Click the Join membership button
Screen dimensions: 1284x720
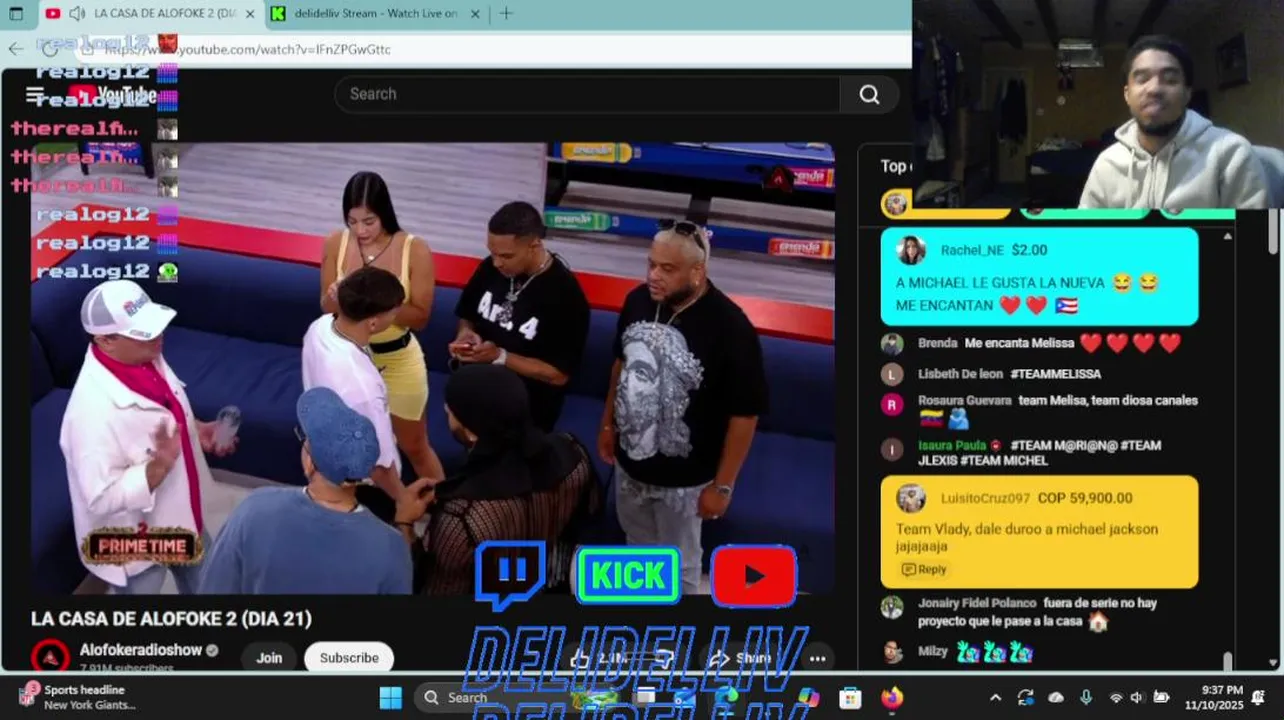click(269, 658)
